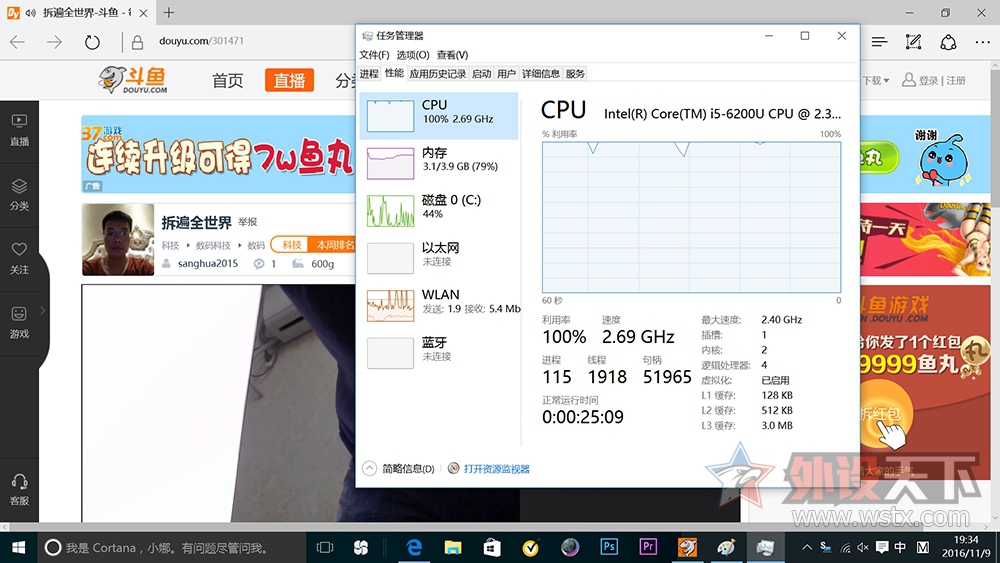Open the action center notification icon
Viewport: 1000px width, 563px height.
(x=882, y=547)
